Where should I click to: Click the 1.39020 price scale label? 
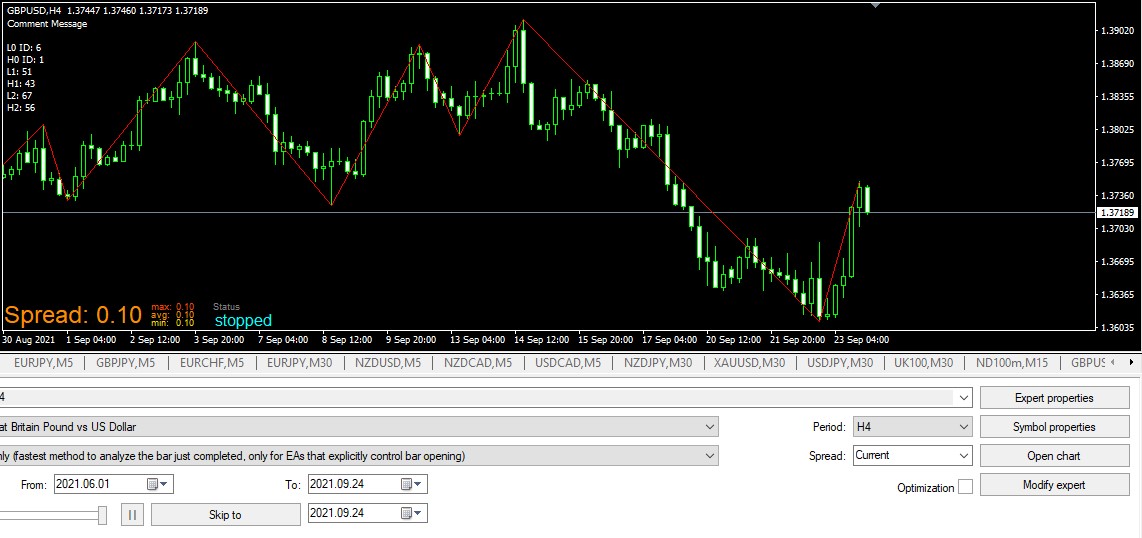click(1119, 31)
